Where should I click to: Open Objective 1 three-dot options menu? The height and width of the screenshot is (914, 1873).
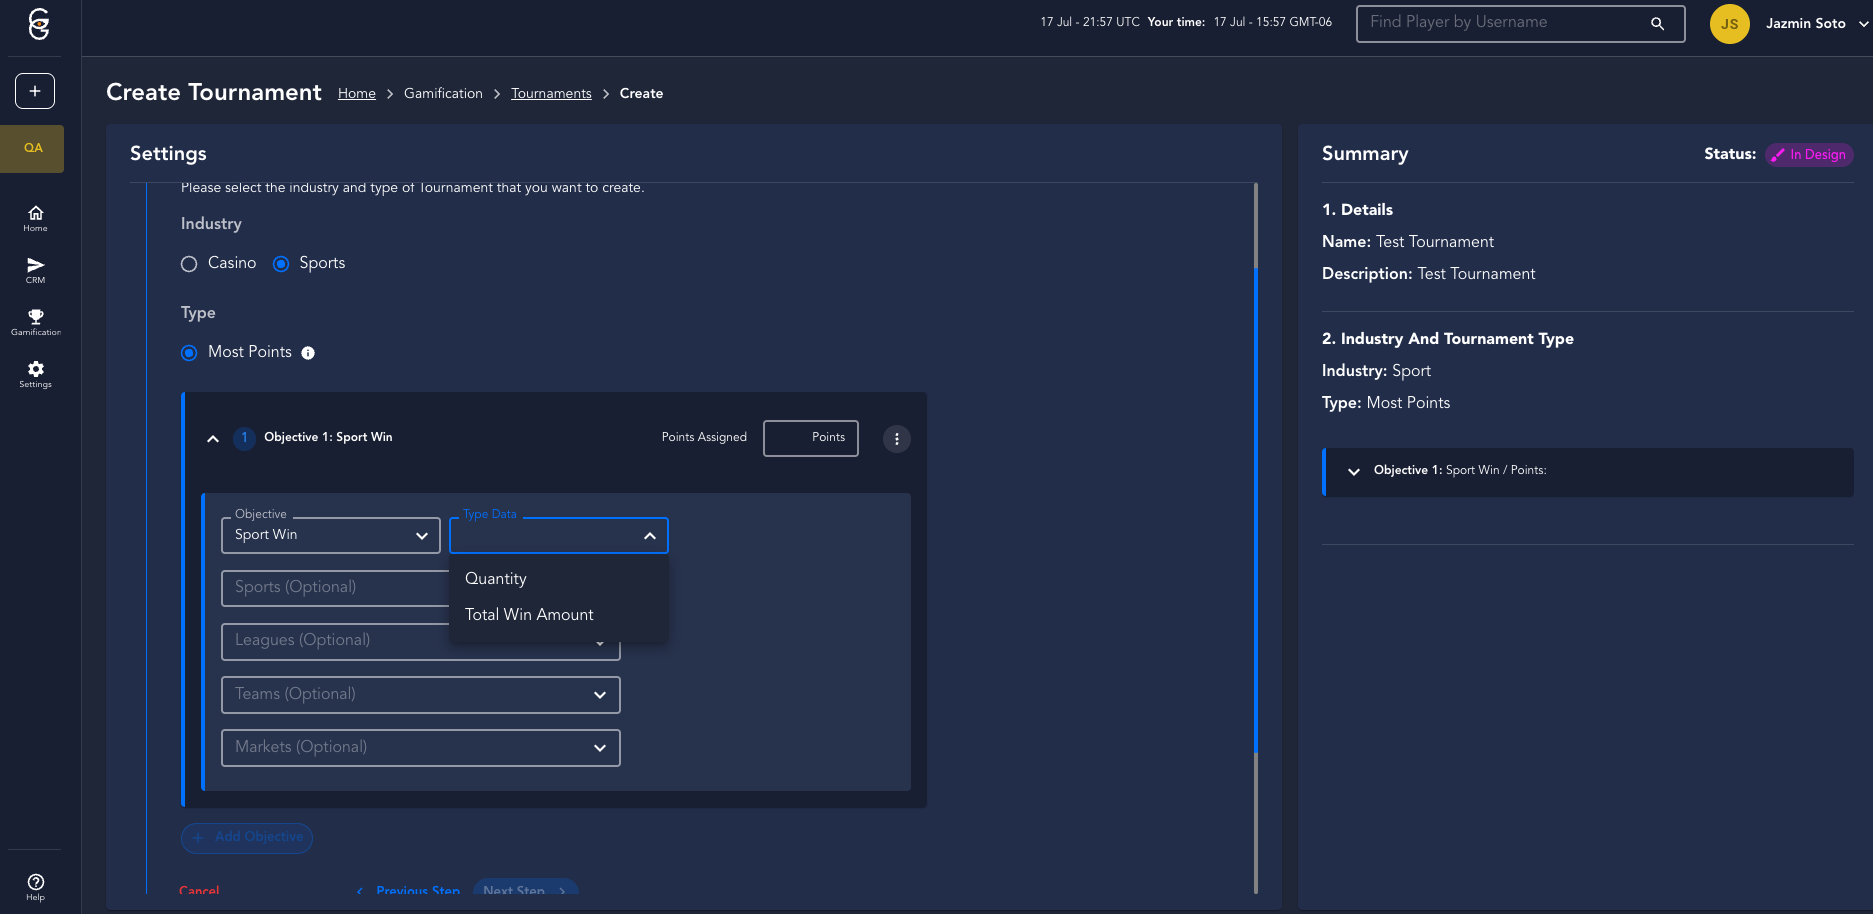click(896, 439)
